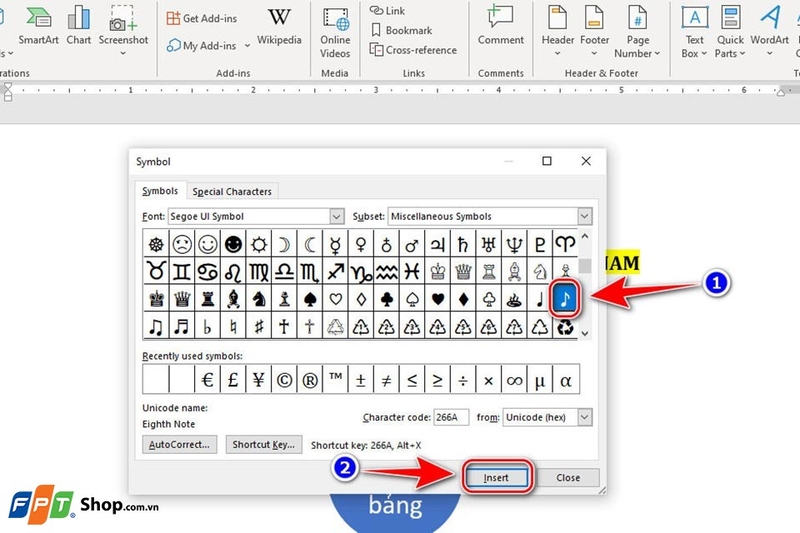Screen dimensions: 800x533
Task: Pick the trademark sign from recent symbols
Action: coord(335,379)
